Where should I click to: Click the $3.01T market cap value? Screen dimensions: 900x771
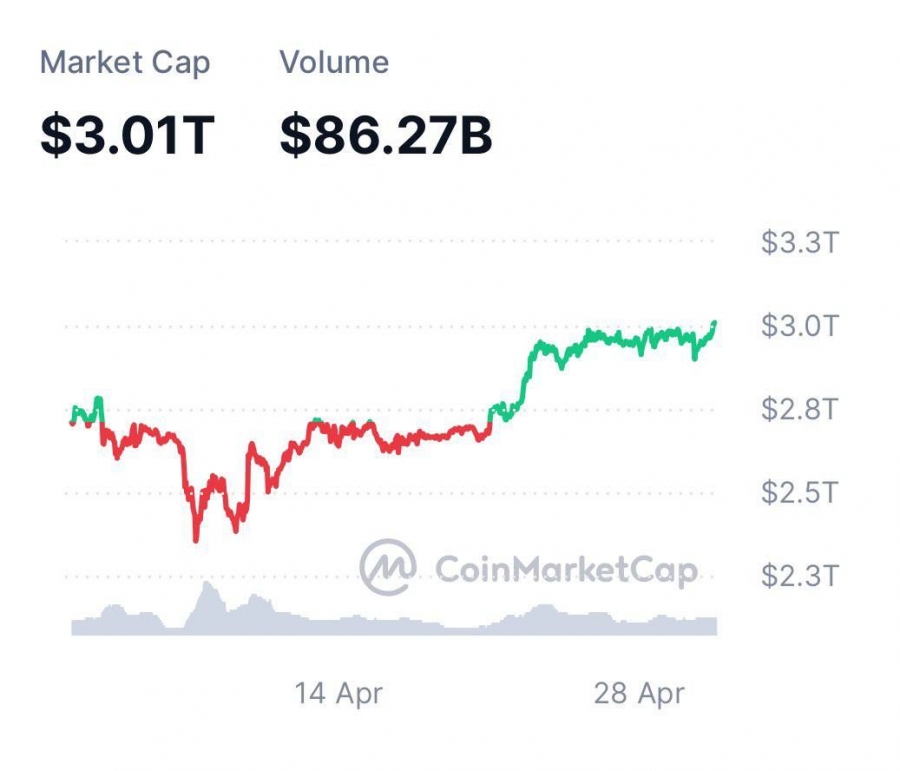click(127, 135)
